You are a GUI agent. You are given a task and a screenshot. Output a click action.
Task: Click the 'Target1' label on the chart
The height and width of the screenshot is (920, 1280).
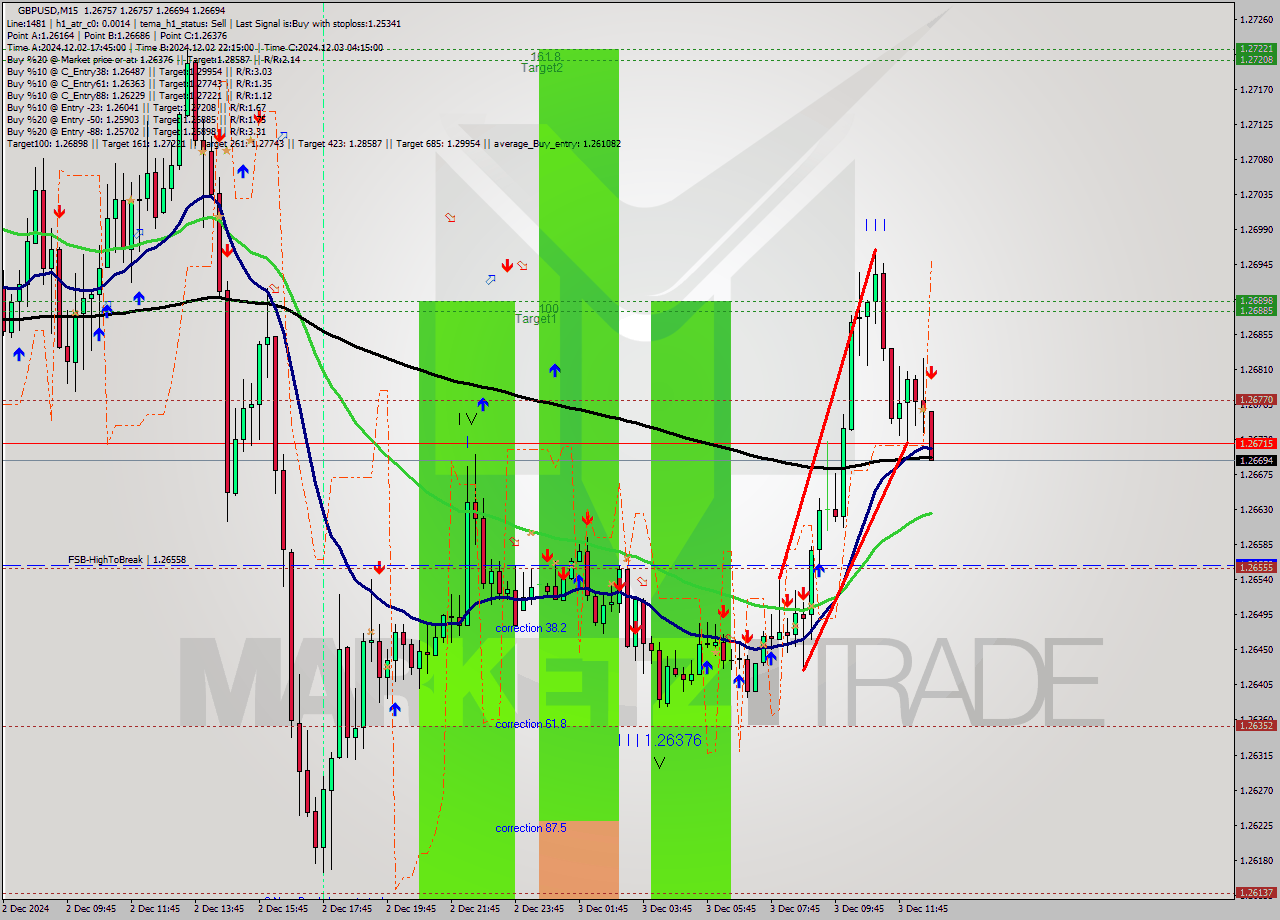click(536, 319)
